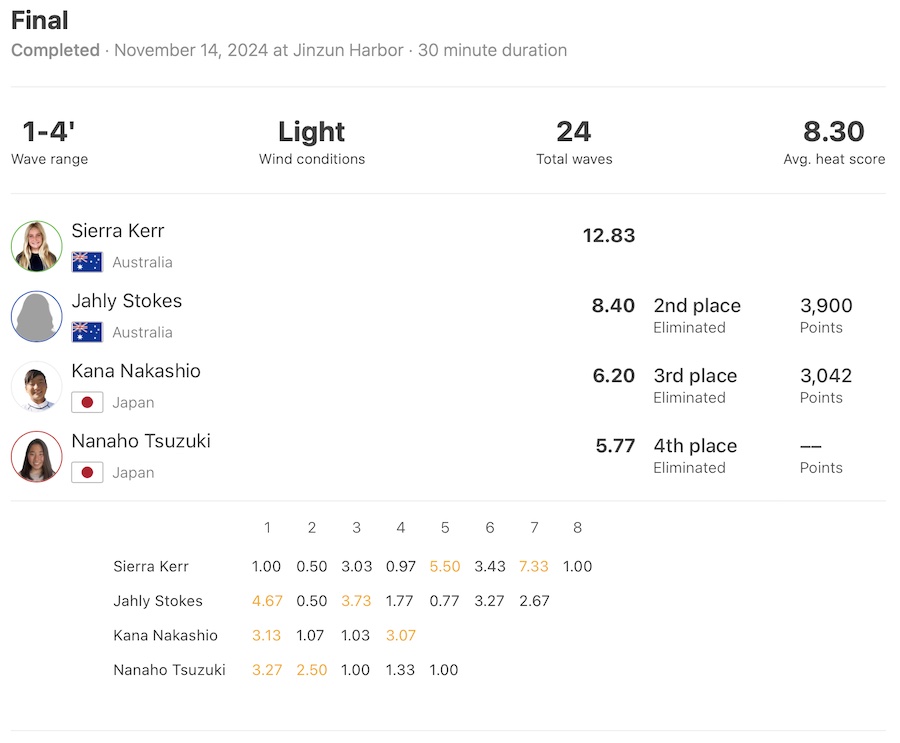Click the Final heat heading
The image size is (900, 743).
40,20
